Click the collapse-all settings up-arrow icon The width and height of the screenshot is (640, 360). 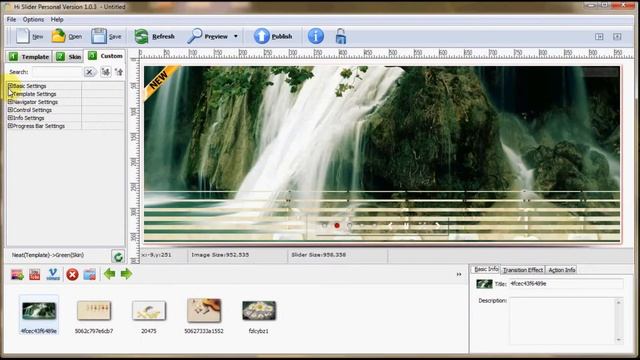click(119, 72)
